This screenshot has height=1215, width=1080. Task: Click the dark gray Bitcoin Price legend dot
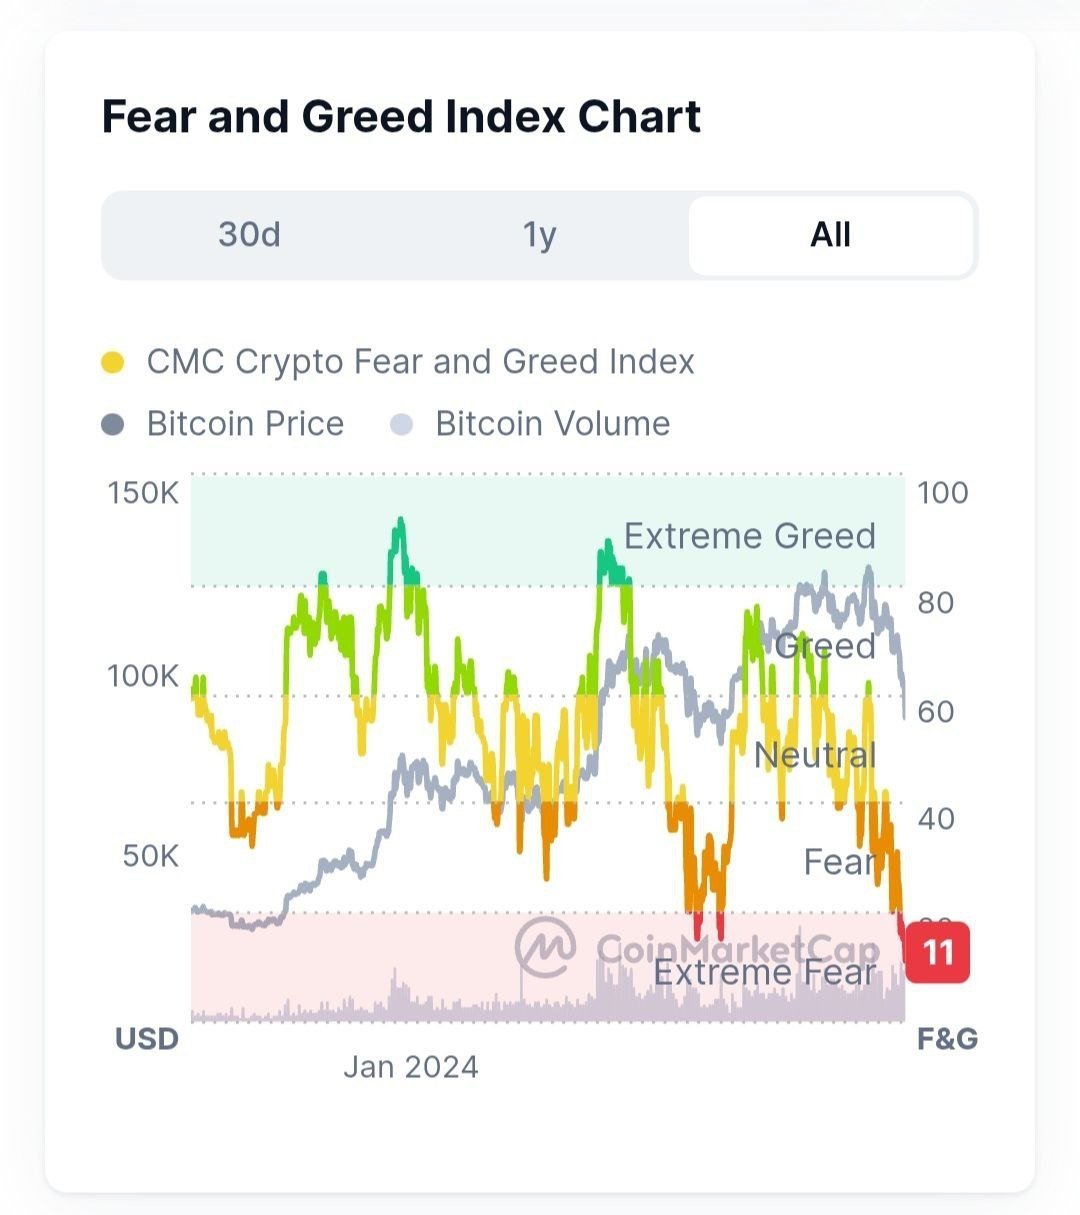[113, 425]
